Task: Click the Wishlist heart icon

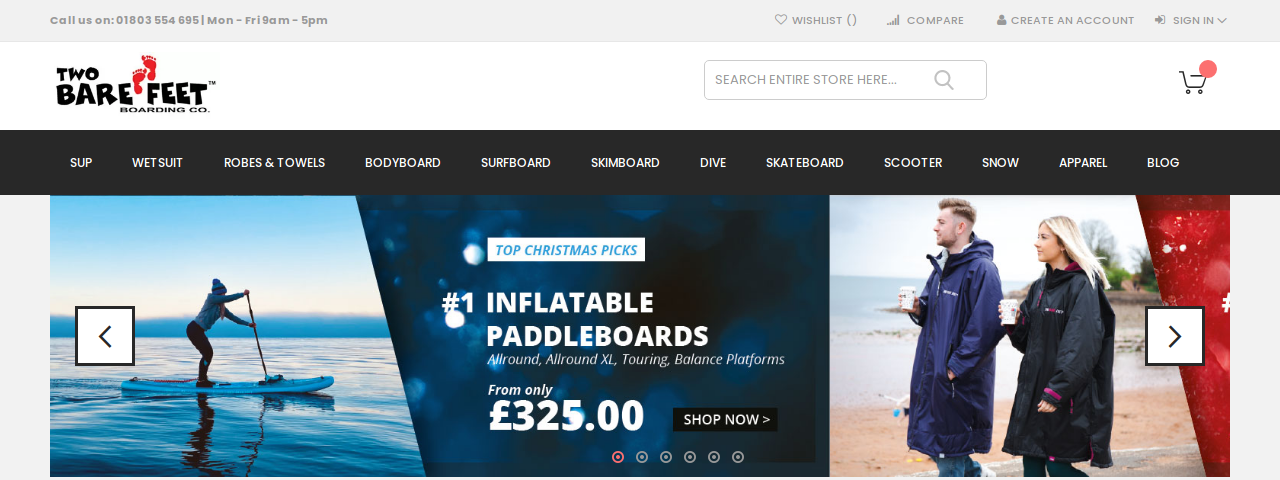Action: pos(781,19)
